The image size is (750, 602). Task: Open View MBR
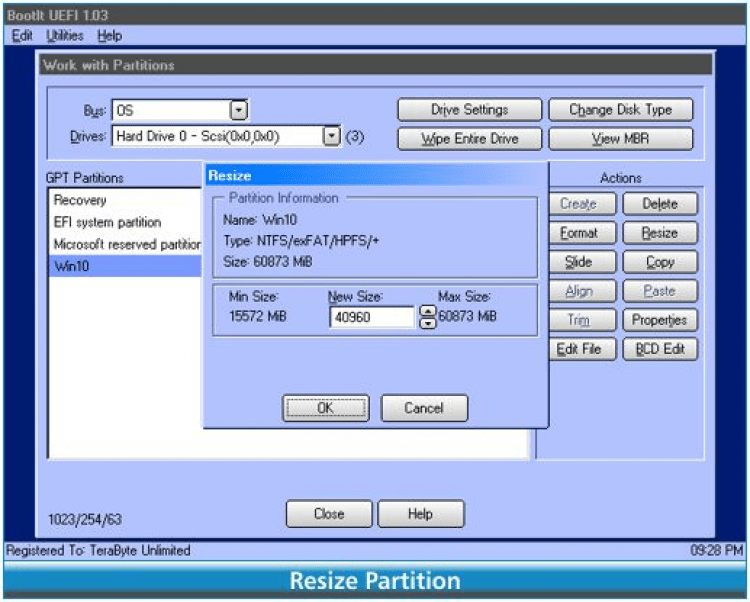pyautogui.click(x=620, y=139)
